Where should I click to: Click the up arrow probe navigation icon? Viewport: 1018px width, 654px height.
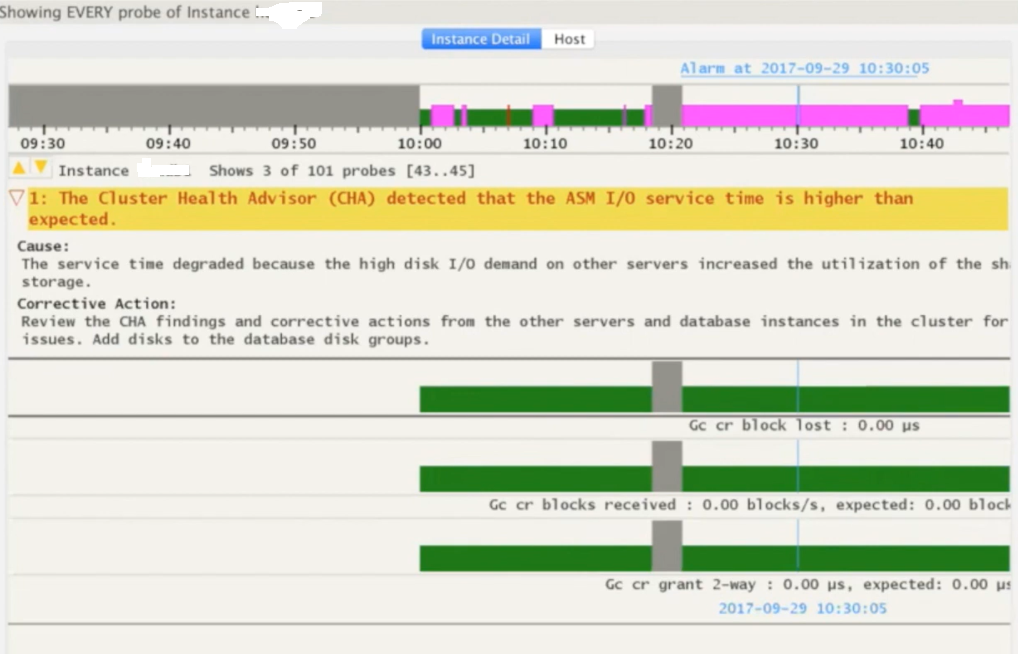19,168
